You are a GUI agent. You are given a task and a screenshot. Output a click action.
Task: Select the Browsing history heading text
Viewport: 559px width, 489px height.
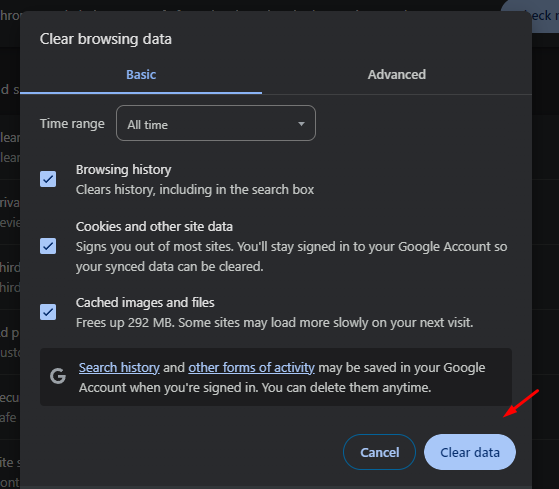123,170
